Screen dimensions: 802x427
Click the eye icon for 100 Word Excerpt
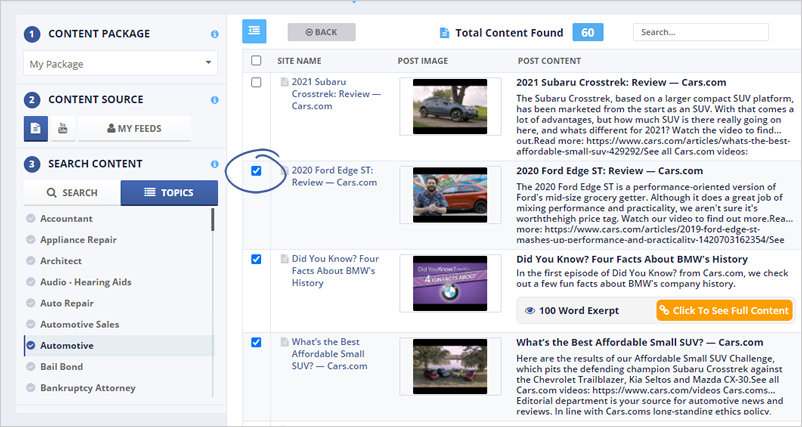pyautogui.click(x=531, y=311)
